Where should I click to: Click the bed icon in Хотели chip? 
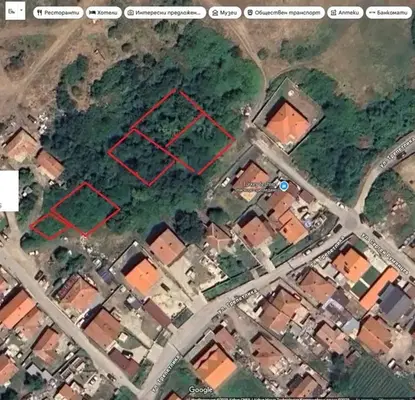coord(93,13)
